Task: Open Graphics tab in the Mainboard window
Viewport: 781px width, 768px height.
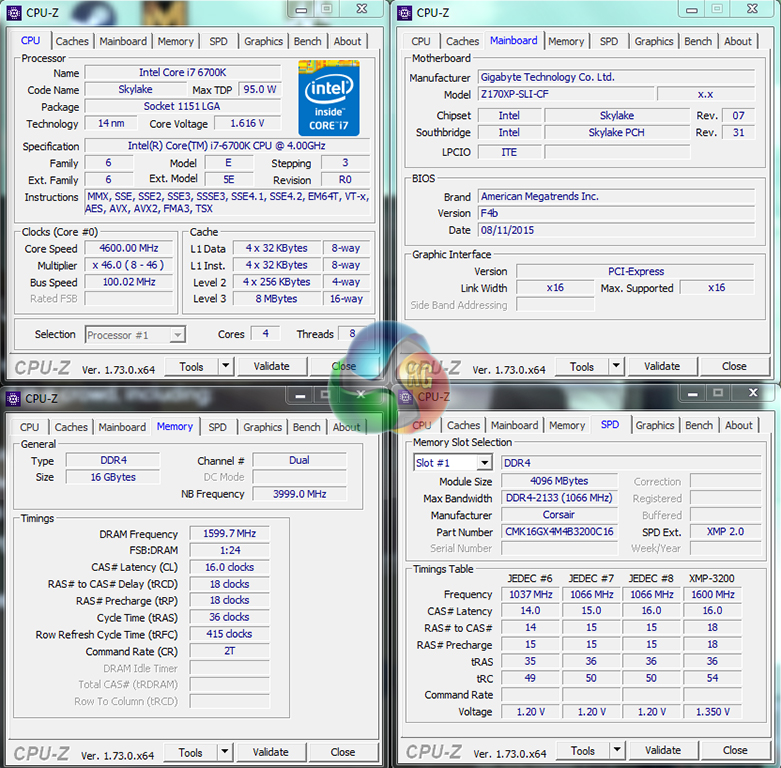Action: coord(653,42)
